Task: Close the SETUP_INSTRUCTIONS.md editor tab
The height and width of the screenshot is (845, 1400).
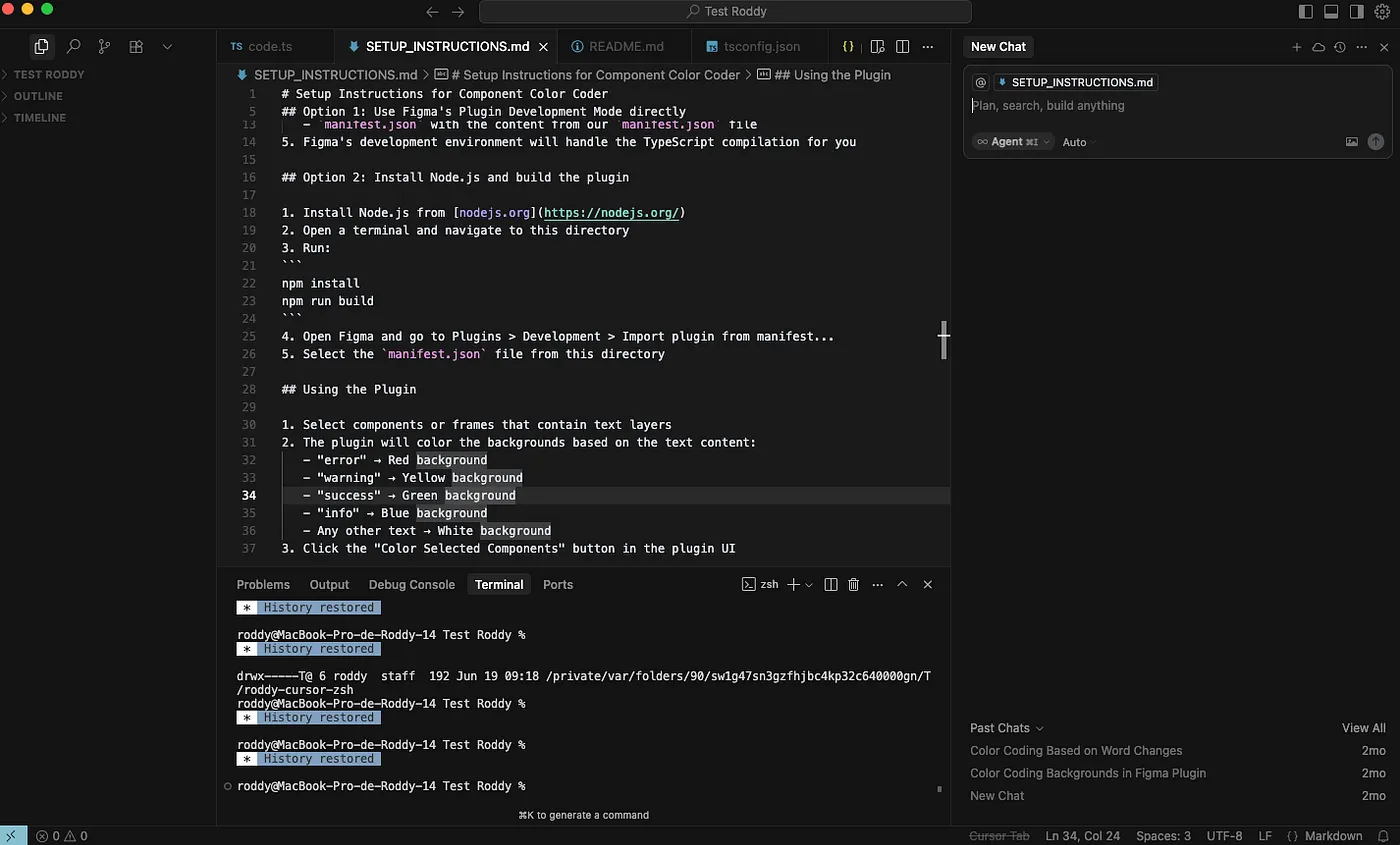Action: (x=544, y=47)
